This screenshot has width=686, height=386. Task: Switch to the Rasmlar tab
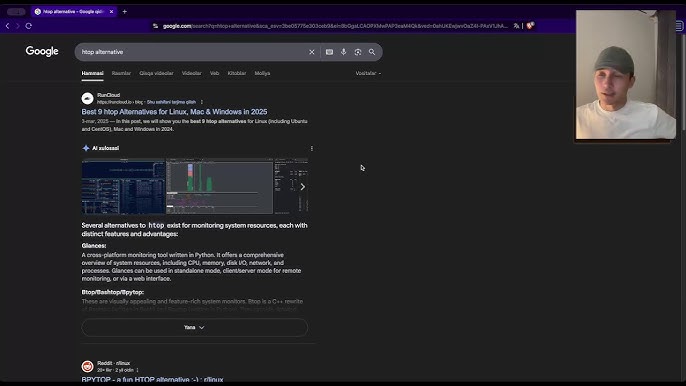pos(121,73)
